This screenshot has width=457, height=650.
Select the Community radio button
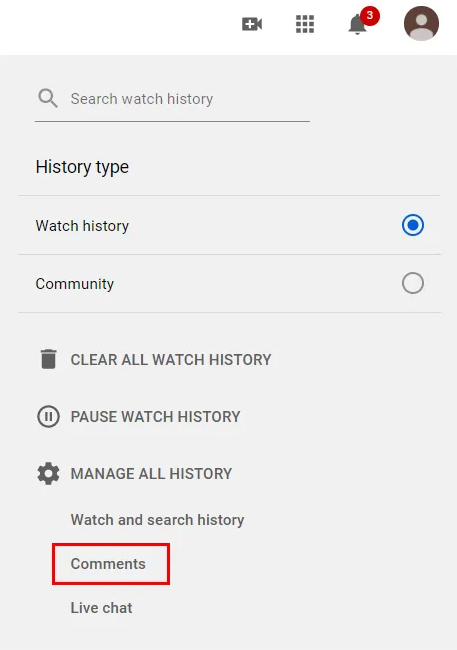tap(413, 283)
